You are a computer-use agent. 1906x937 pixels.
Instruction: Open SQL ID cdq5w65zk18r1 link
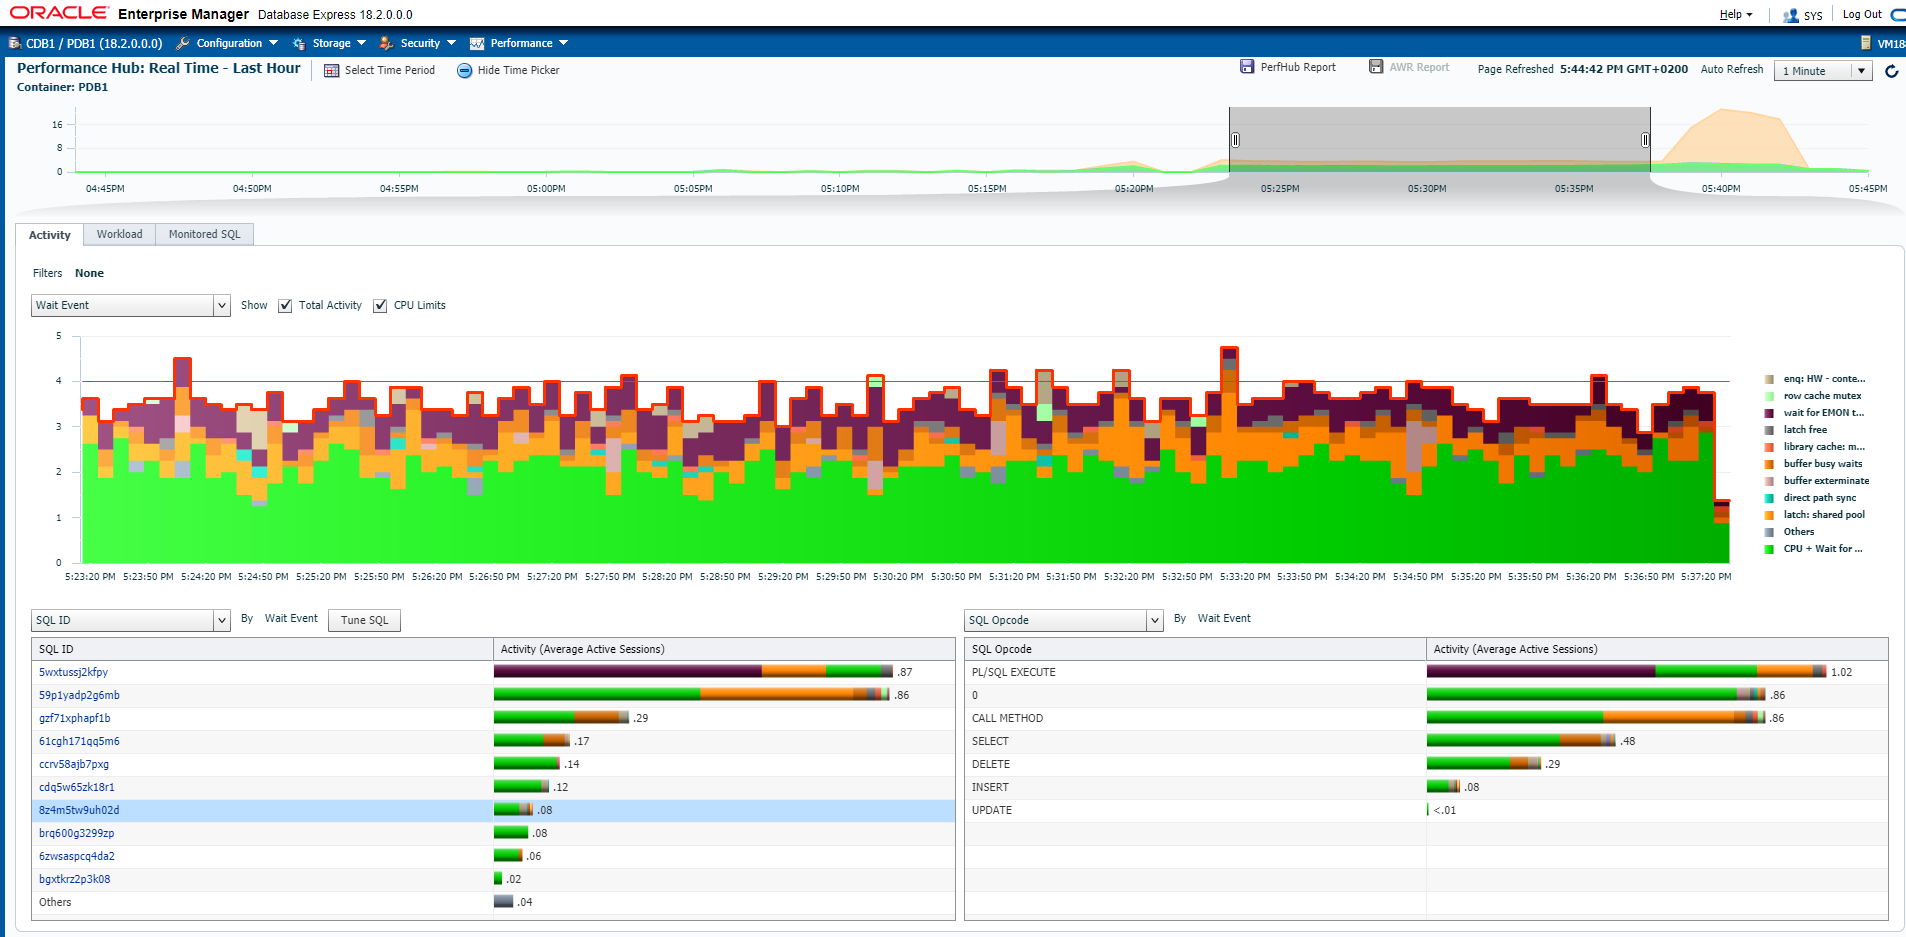pyautogui.click(x=77, y=787)
